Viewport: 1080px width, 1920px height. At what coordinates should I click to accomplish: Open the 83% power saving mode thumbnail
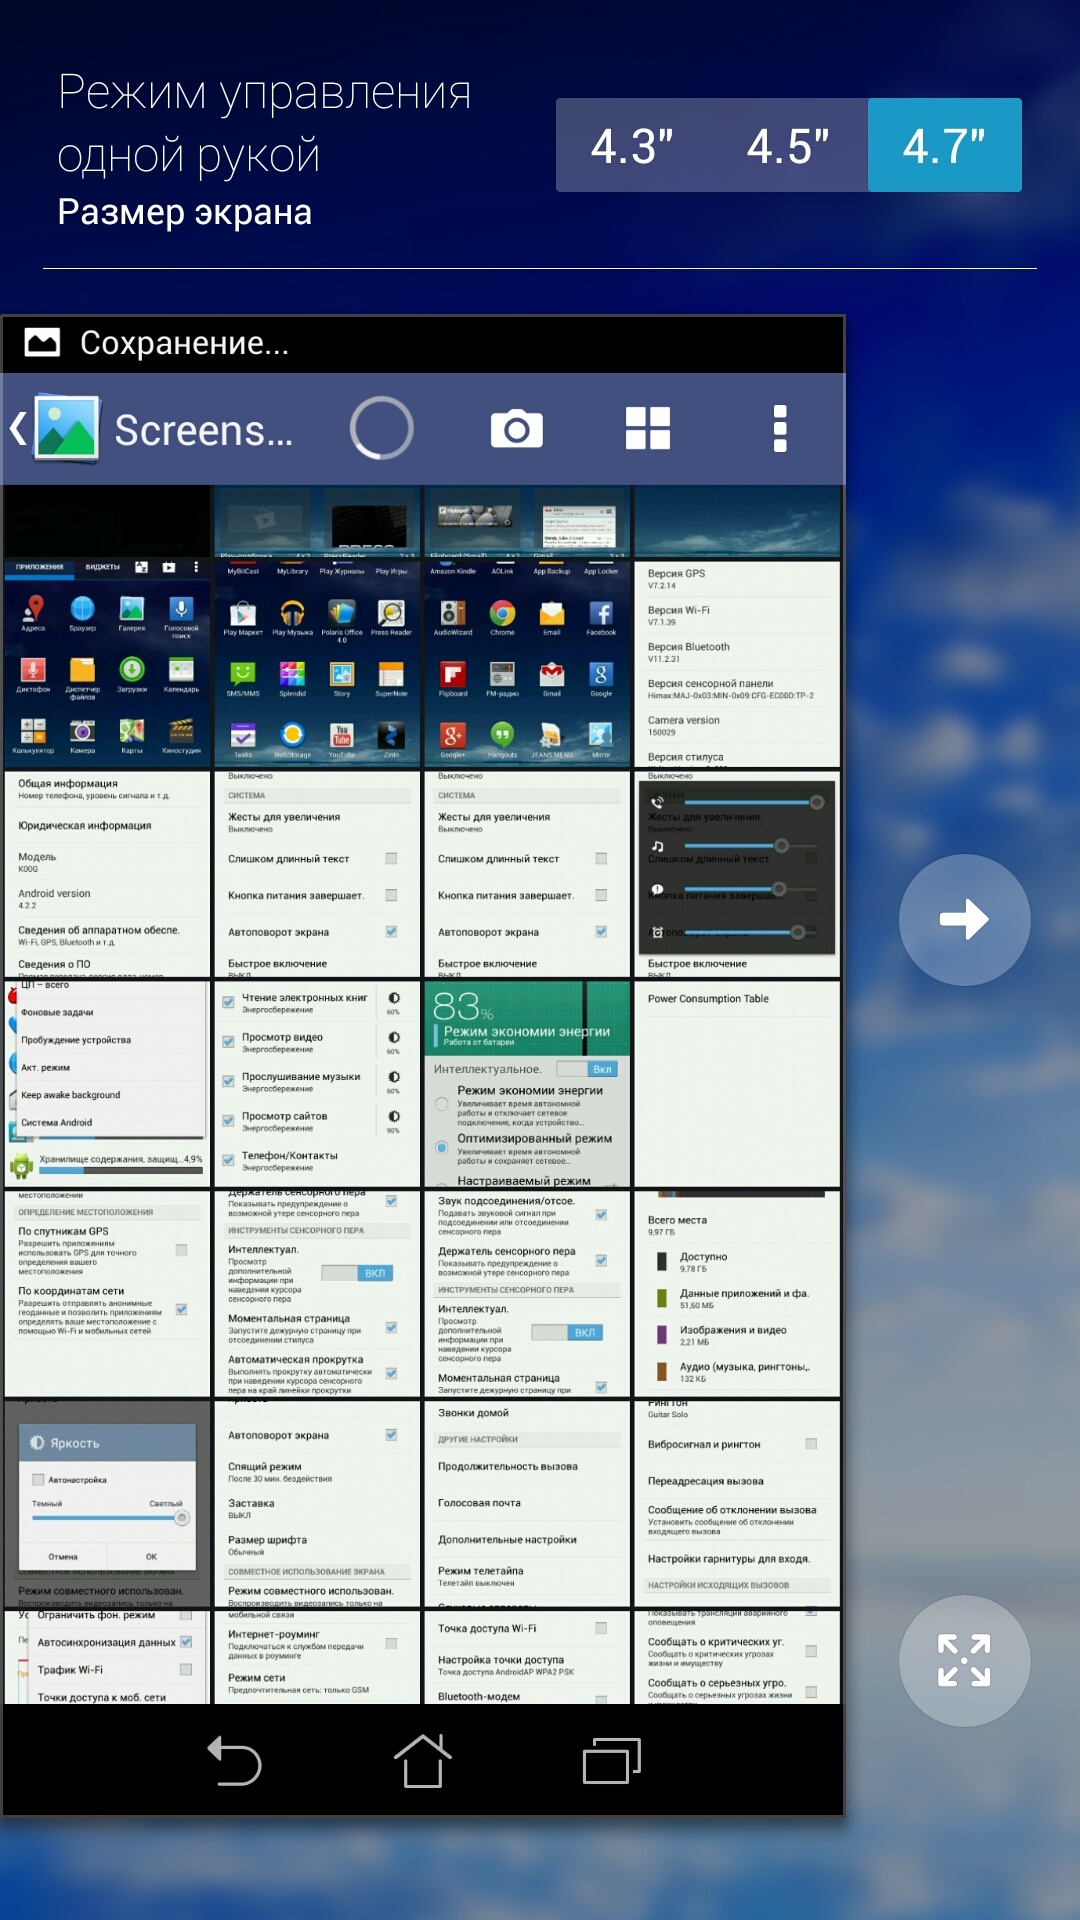click(x=527, y=1083)
